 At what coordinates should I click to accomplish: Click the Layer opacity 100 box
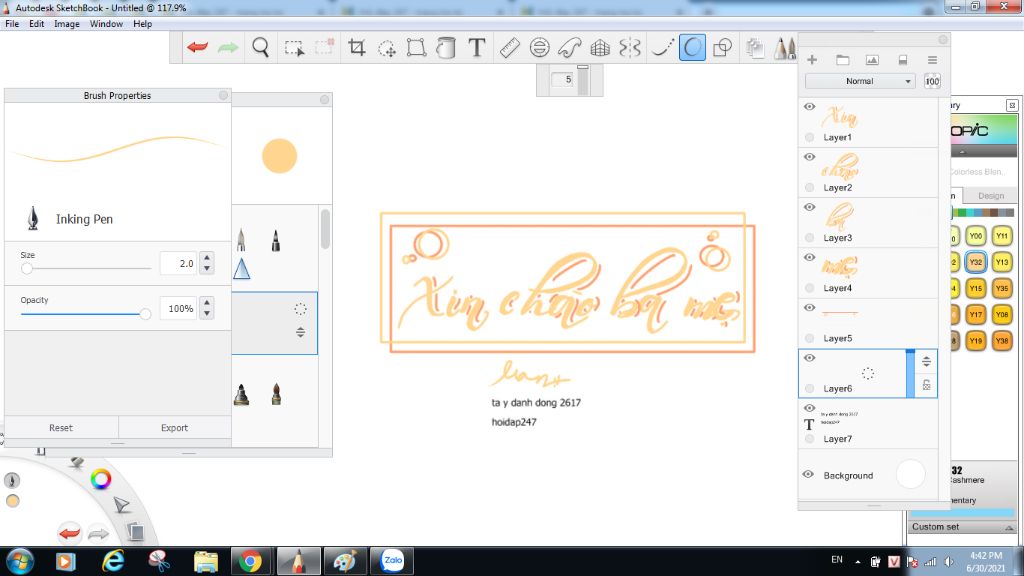[932, 81]
